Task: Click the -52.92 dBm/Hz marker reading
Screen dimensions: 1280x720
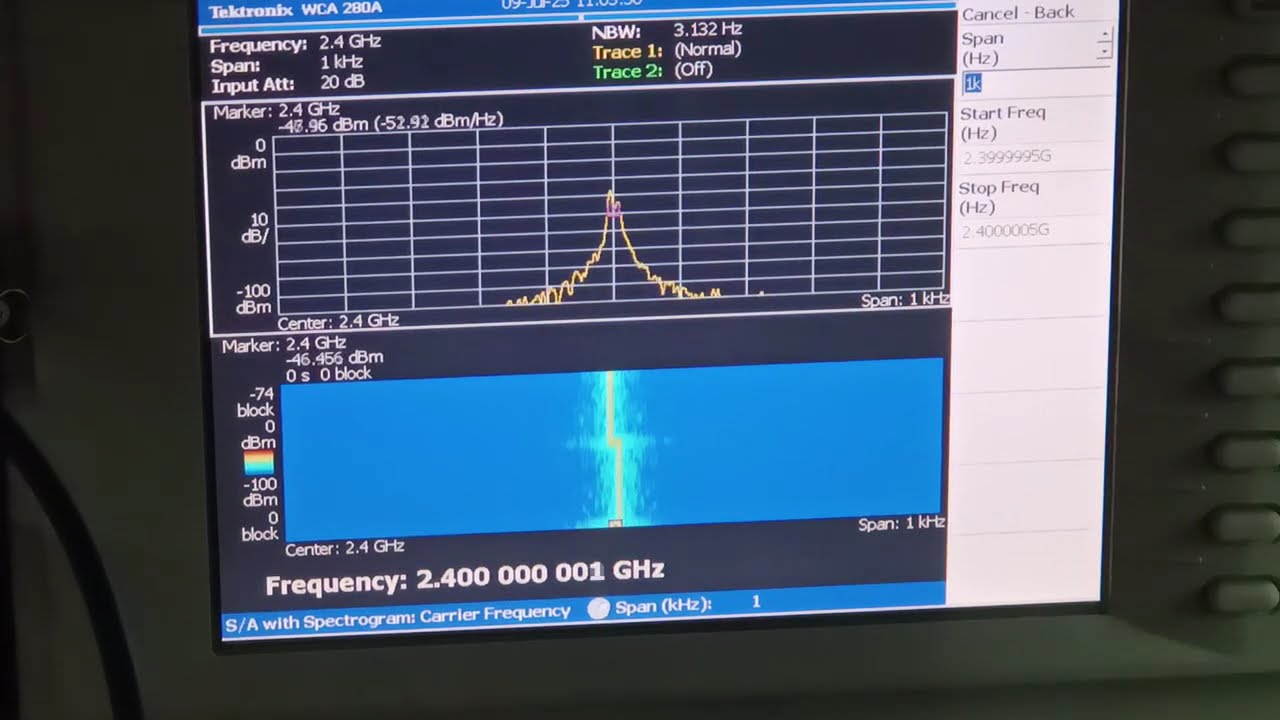Action: point(438,121)
